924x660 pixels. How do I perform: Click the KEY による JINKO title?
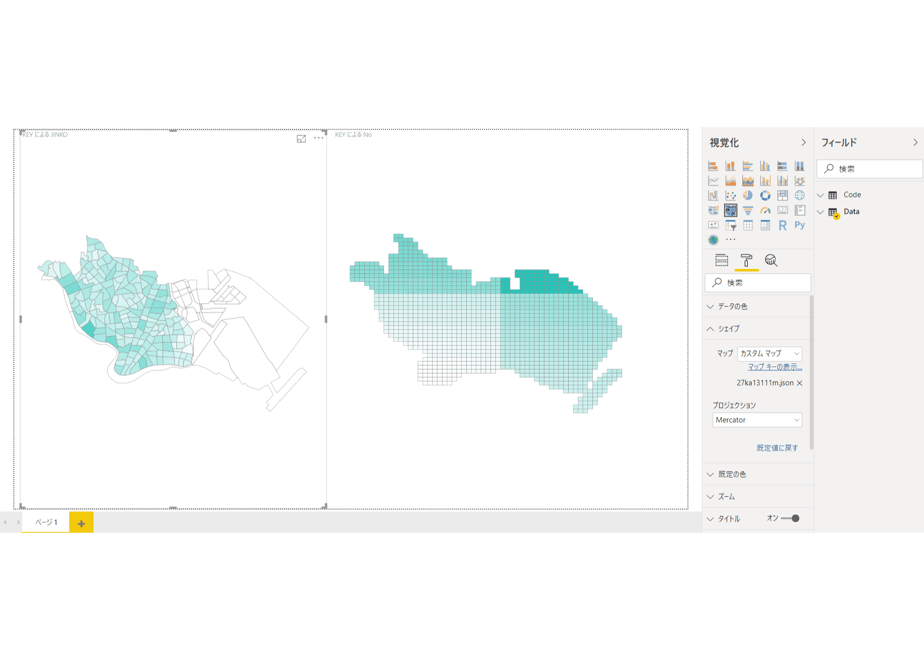pos(45,135)
